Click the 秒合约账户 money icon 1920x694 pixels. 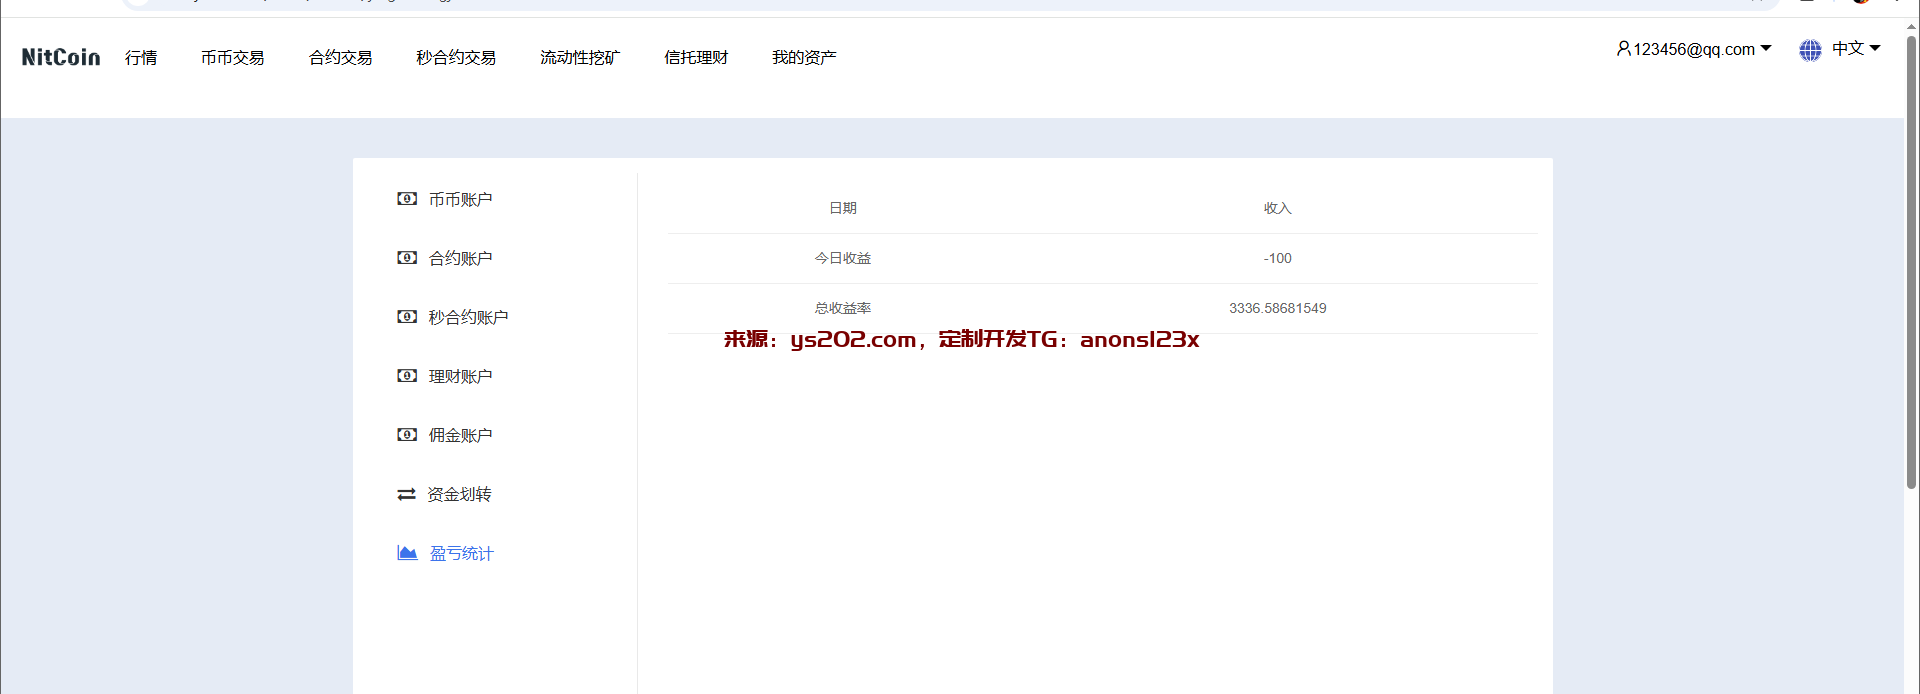407,317
